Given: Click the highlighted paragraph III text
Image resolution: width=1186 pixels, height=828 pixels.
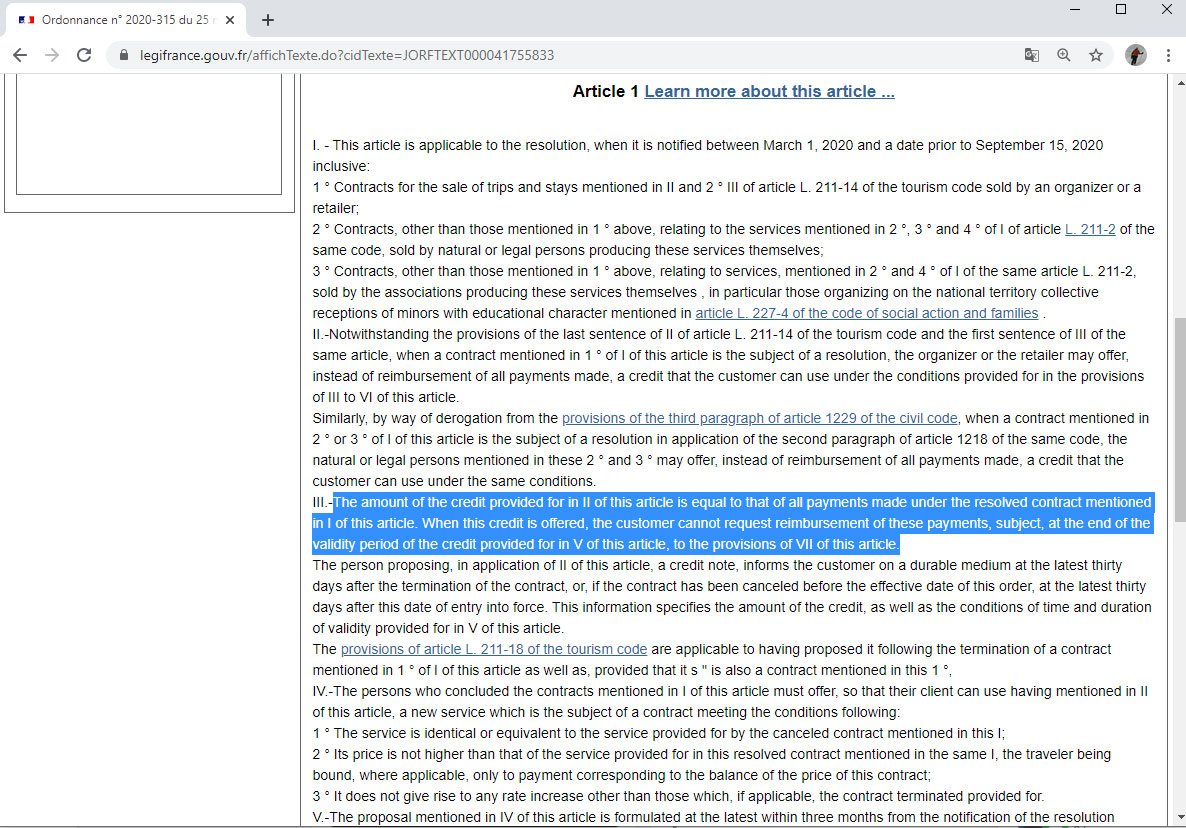Looking at the screenshot, I should point(733,523).
